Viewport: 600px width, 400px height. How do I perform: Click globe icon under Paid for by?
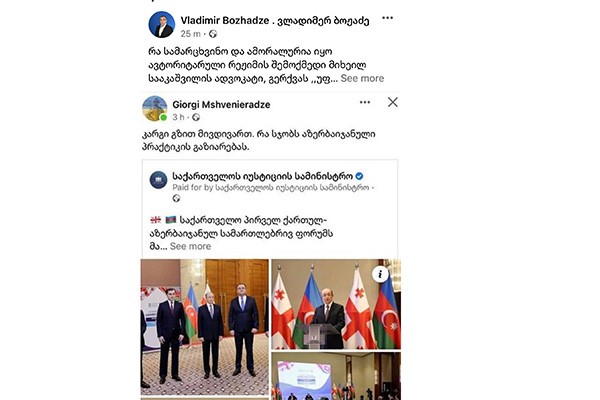click(176, 198)
